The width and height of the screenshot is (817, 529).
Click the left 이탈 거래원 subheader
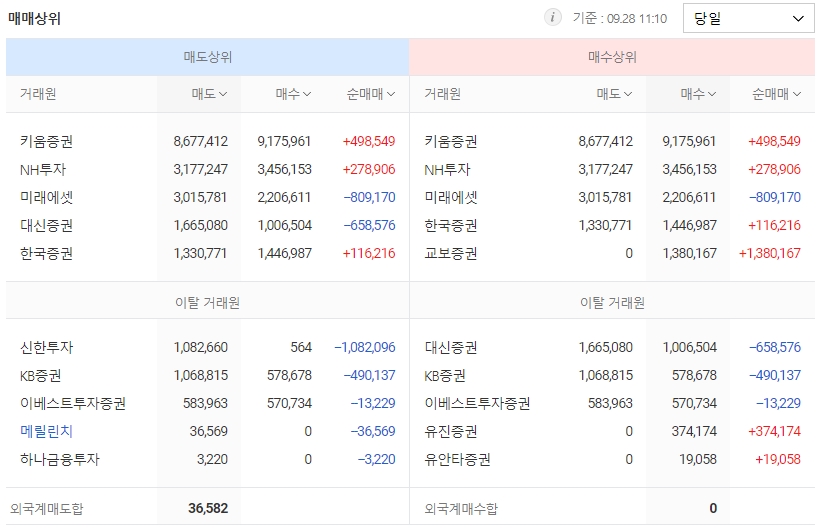coord(207,303)
